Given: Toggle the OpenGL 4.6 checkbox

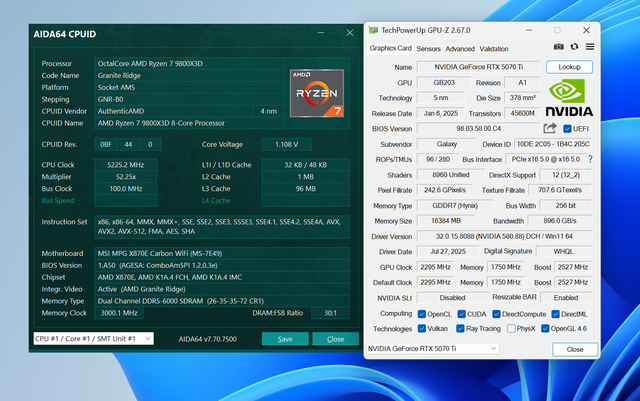Looking at the screenshot, I should [x=545, y=329].
